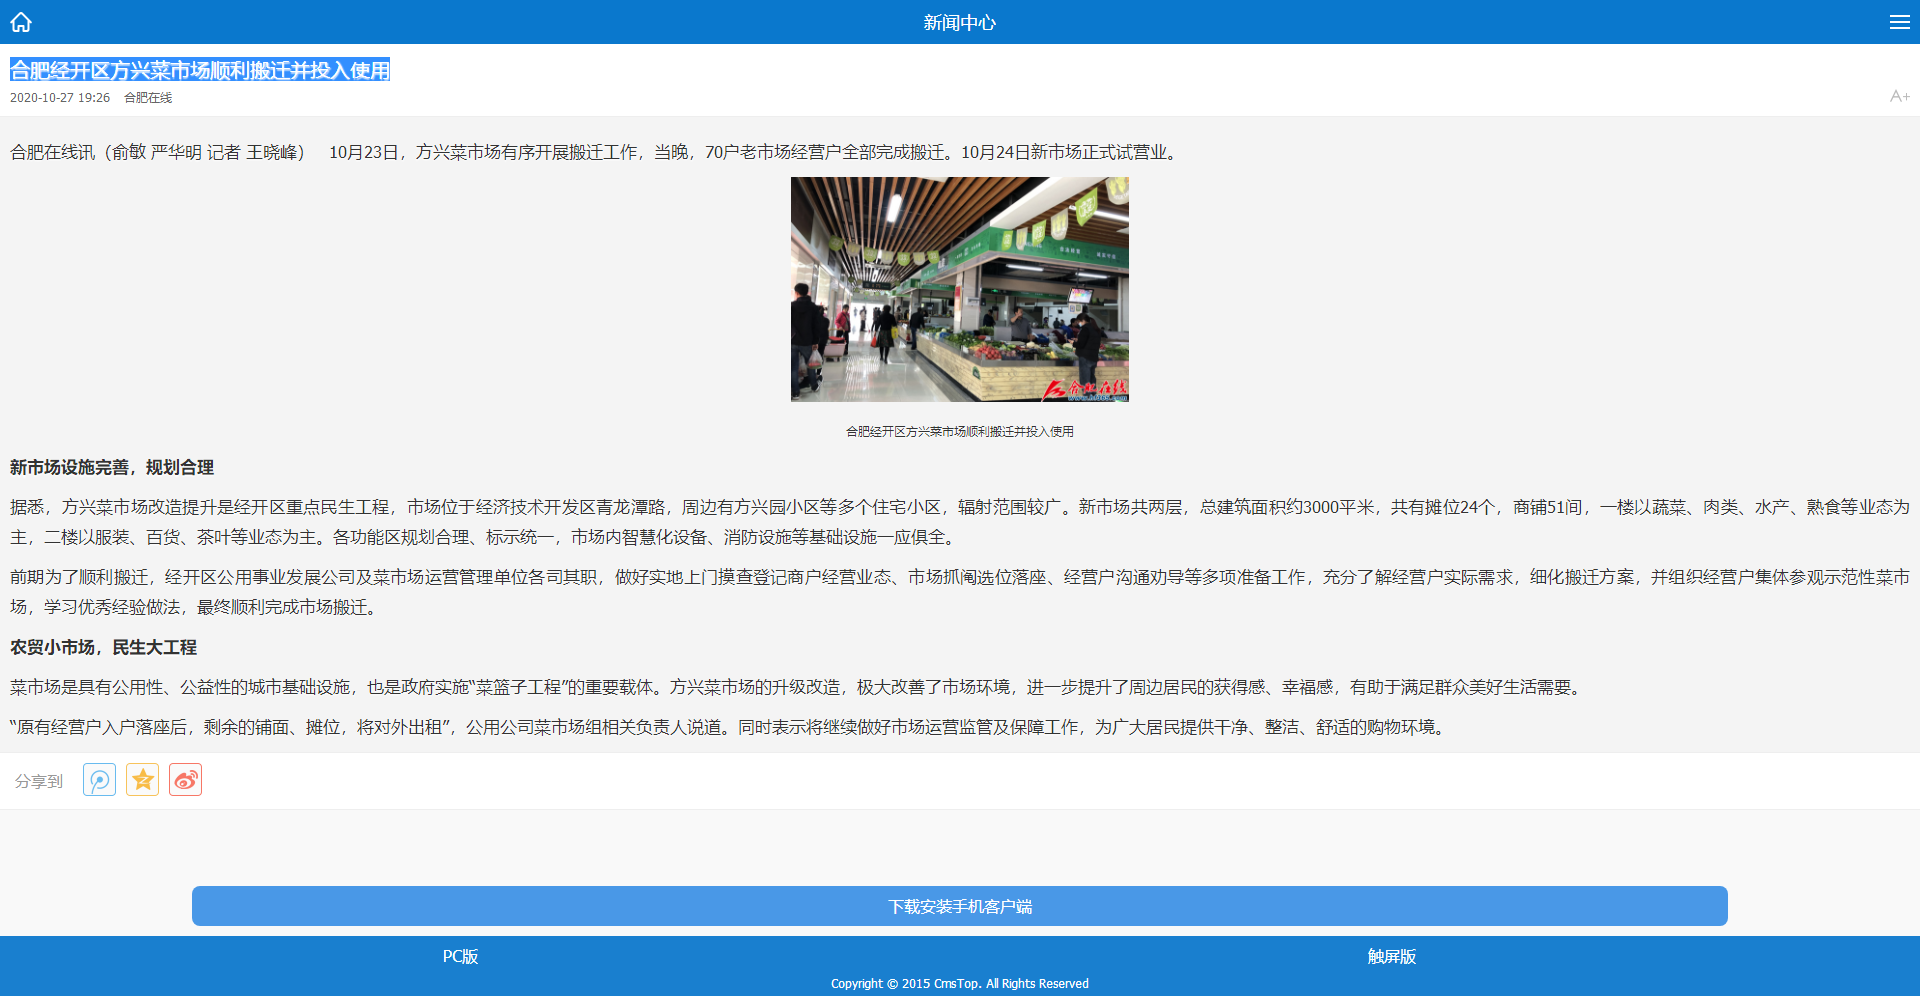
Task: Click the 农贸小市场，民生大工程 subheading
Action: pos(103,647)
